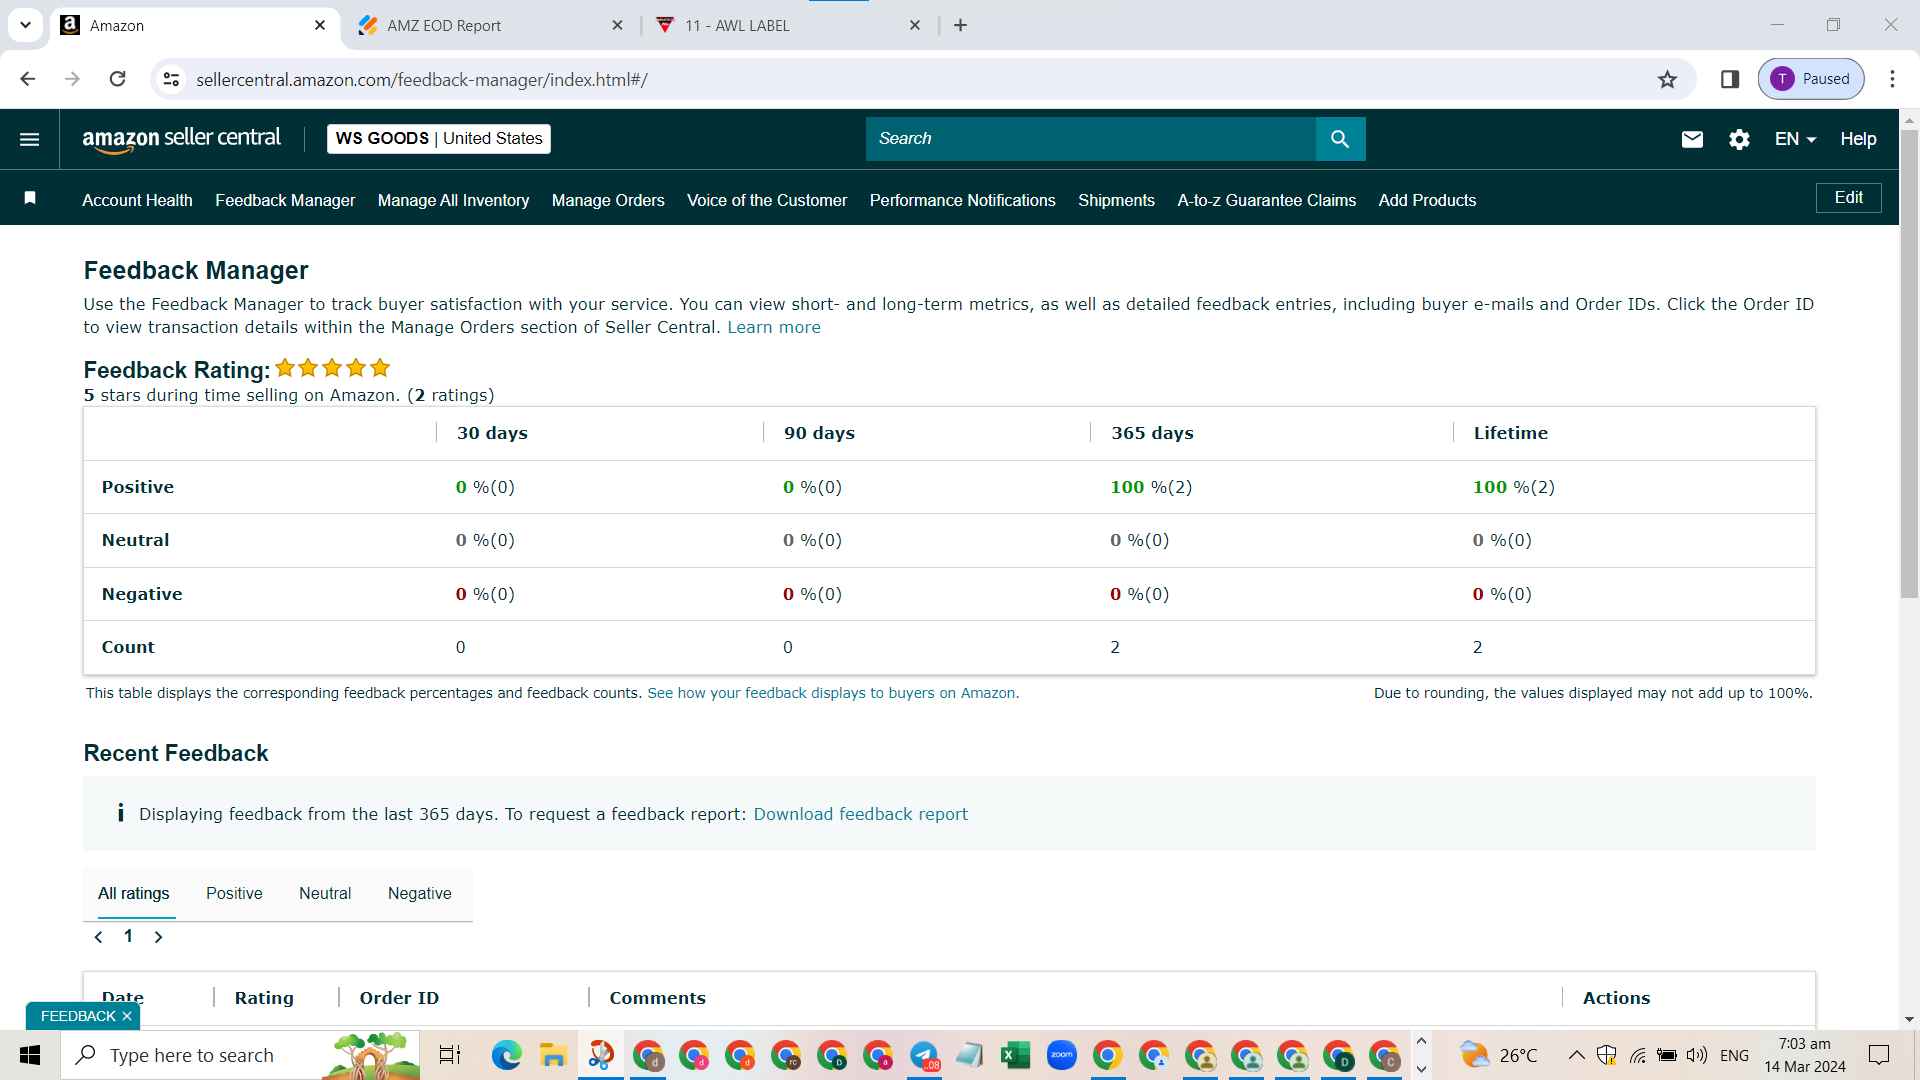Open feedback displays to buyers link
Viewport: 1920px width, 1080px height.
pyautogui.click(x=831, y=693)
